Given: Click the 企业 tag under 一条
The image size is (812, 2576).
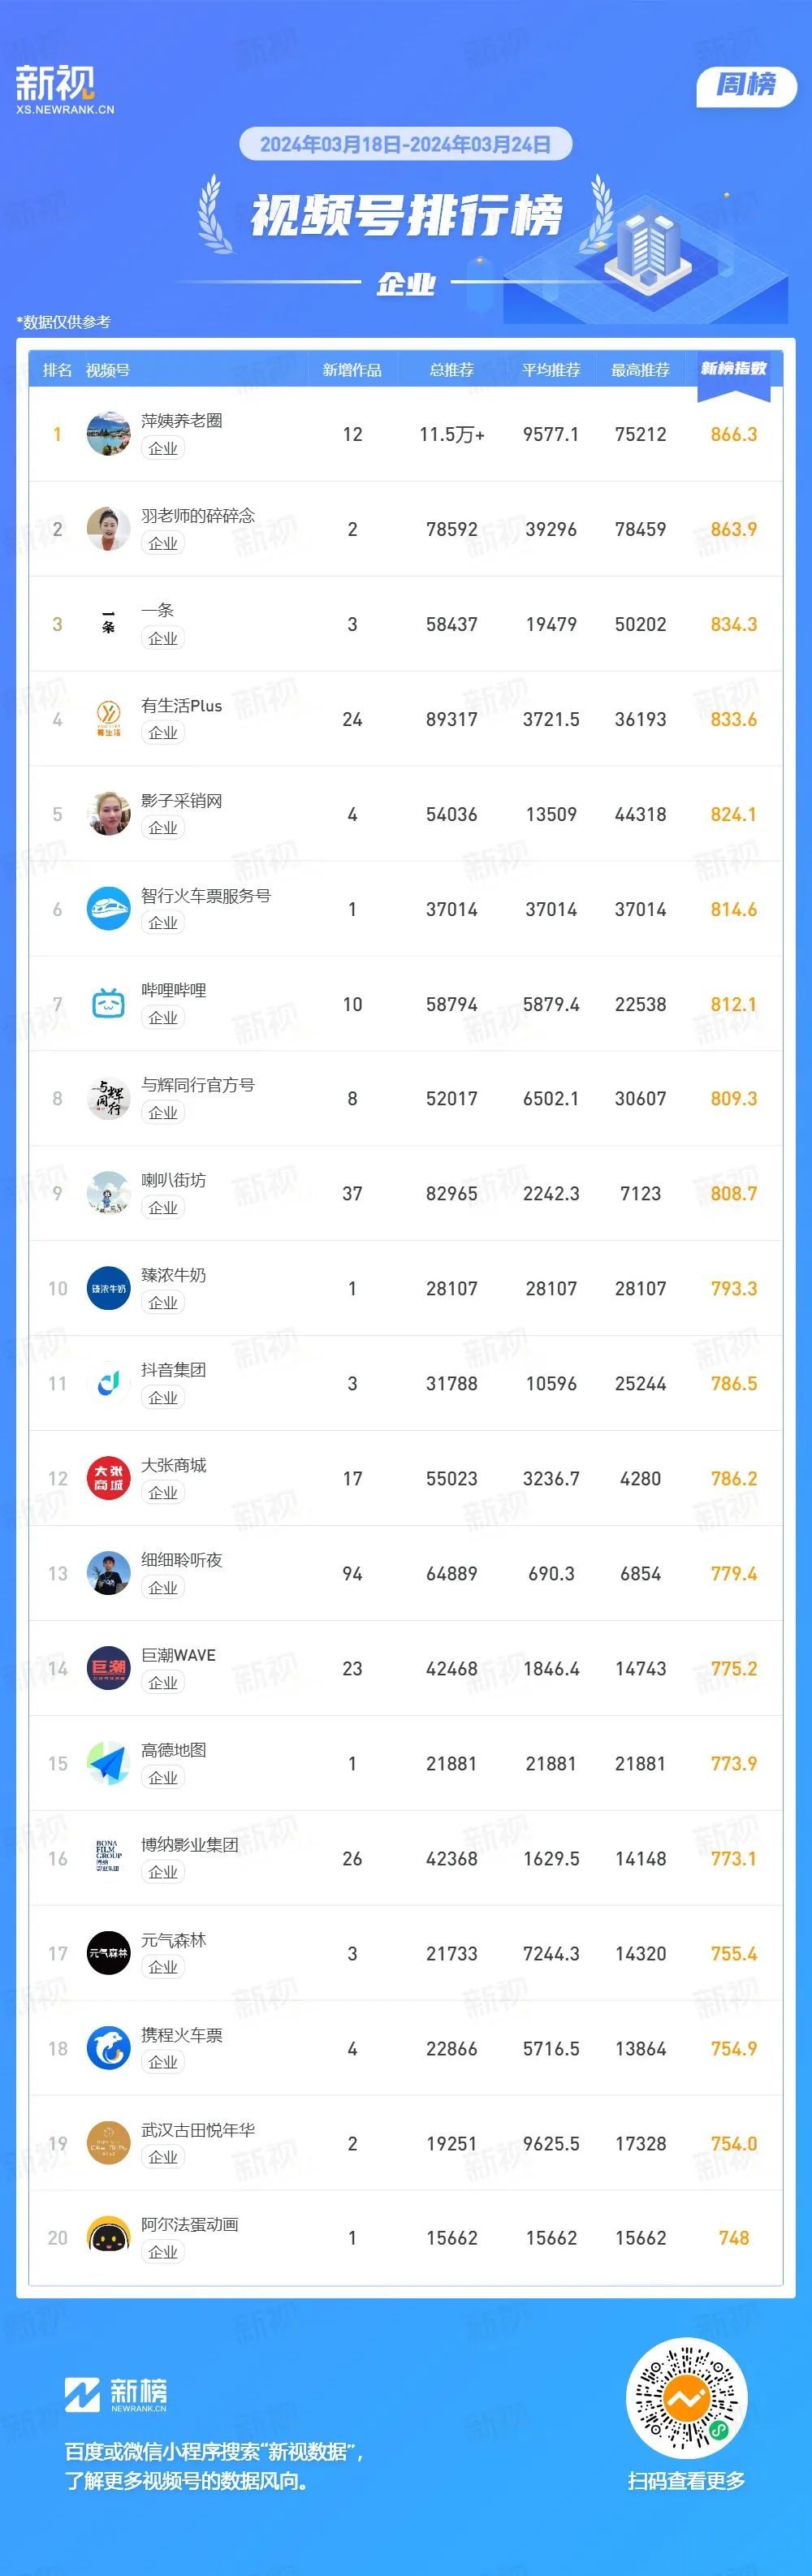Looking at the screenshot, I should coord(163,638).
